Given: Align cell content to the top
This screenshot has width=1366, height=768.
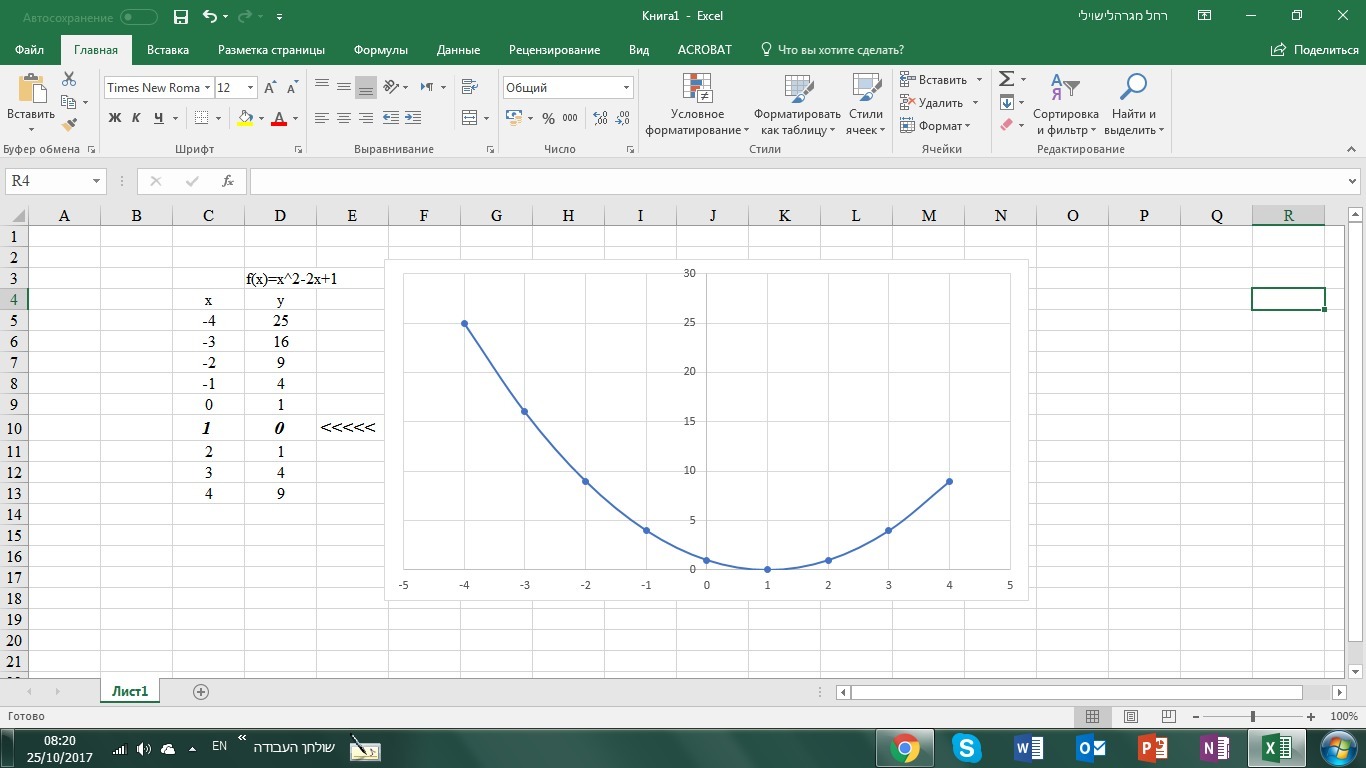Looking at the screenshot, I should coord(321,87).
